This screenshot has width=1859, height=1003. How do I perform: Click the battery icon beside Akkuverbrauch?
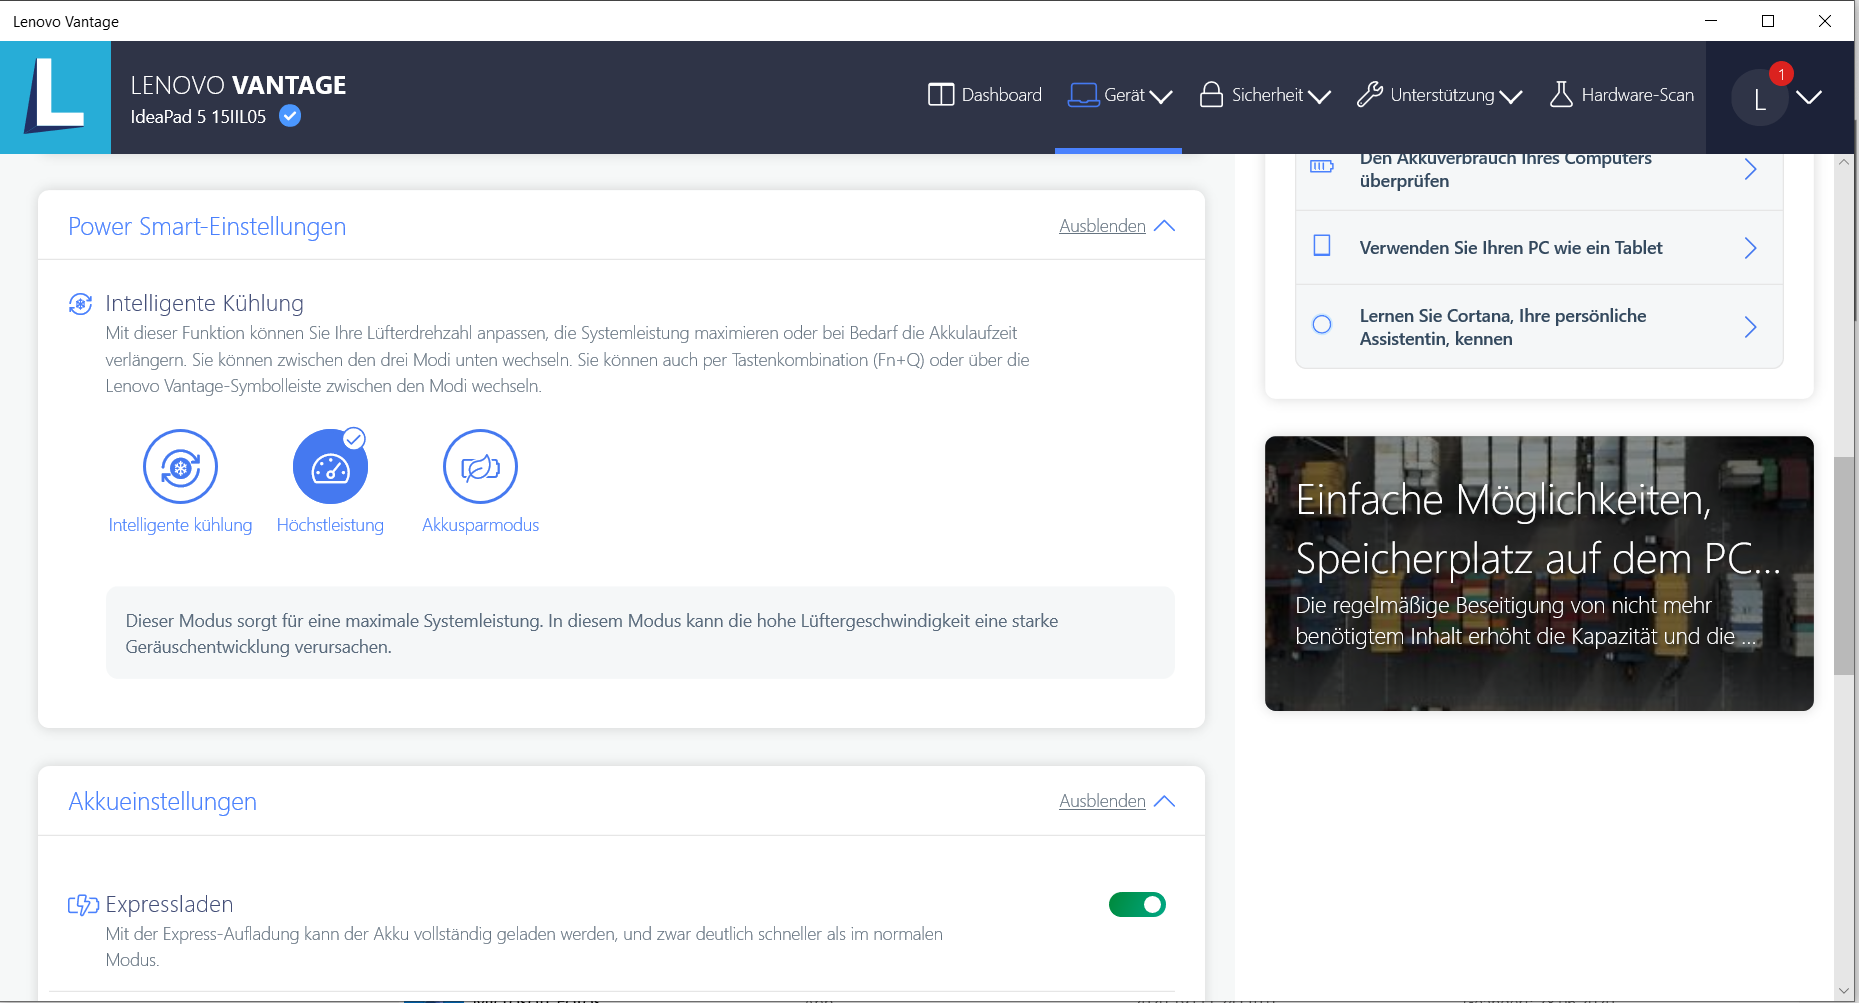click(1322, 166)
